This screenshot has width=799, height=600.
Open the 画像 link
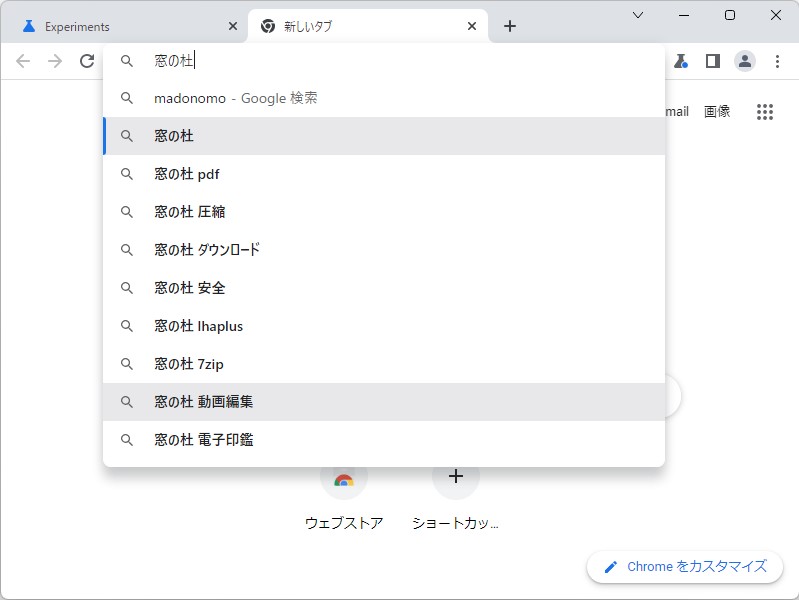717,112
